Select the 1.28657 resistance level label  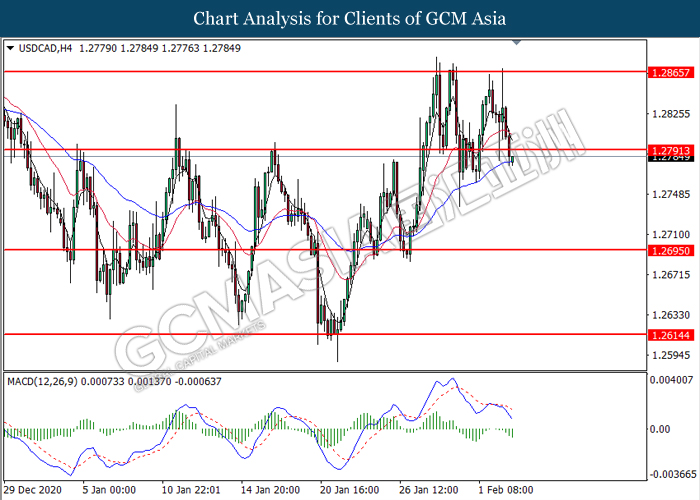671,72
